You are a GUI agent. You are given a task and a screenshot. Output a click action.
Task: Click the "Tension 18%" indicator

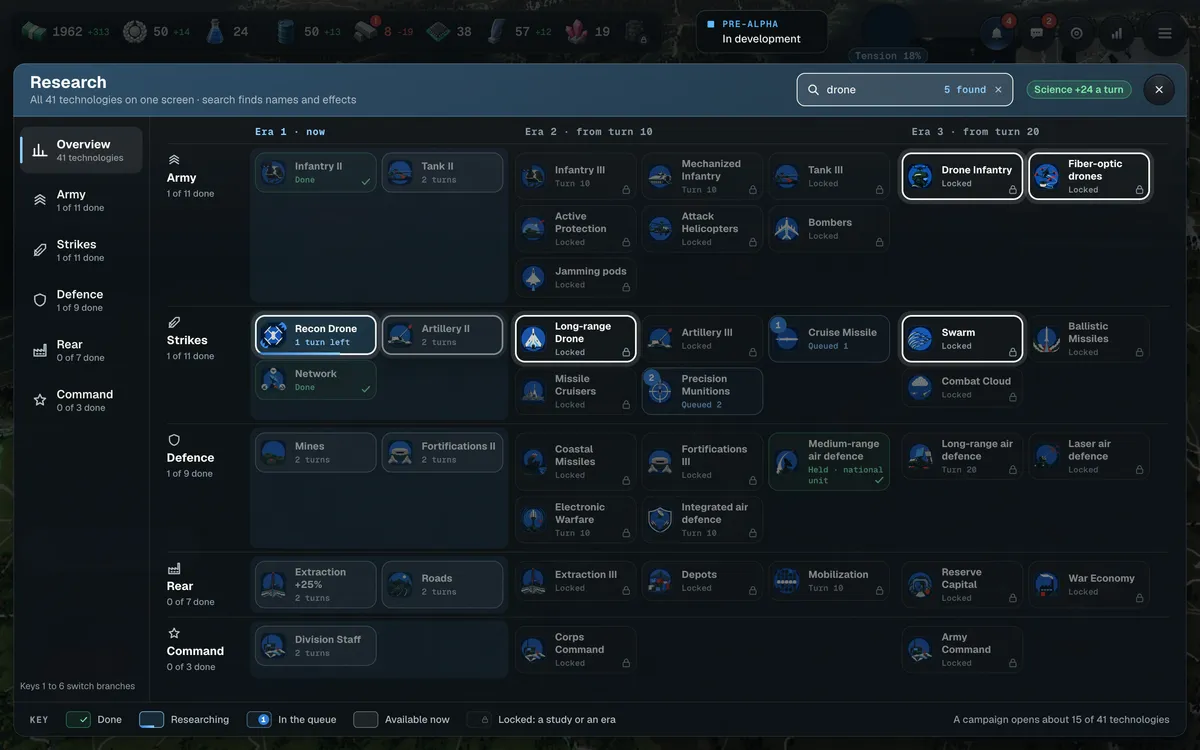tap(888, 56)
